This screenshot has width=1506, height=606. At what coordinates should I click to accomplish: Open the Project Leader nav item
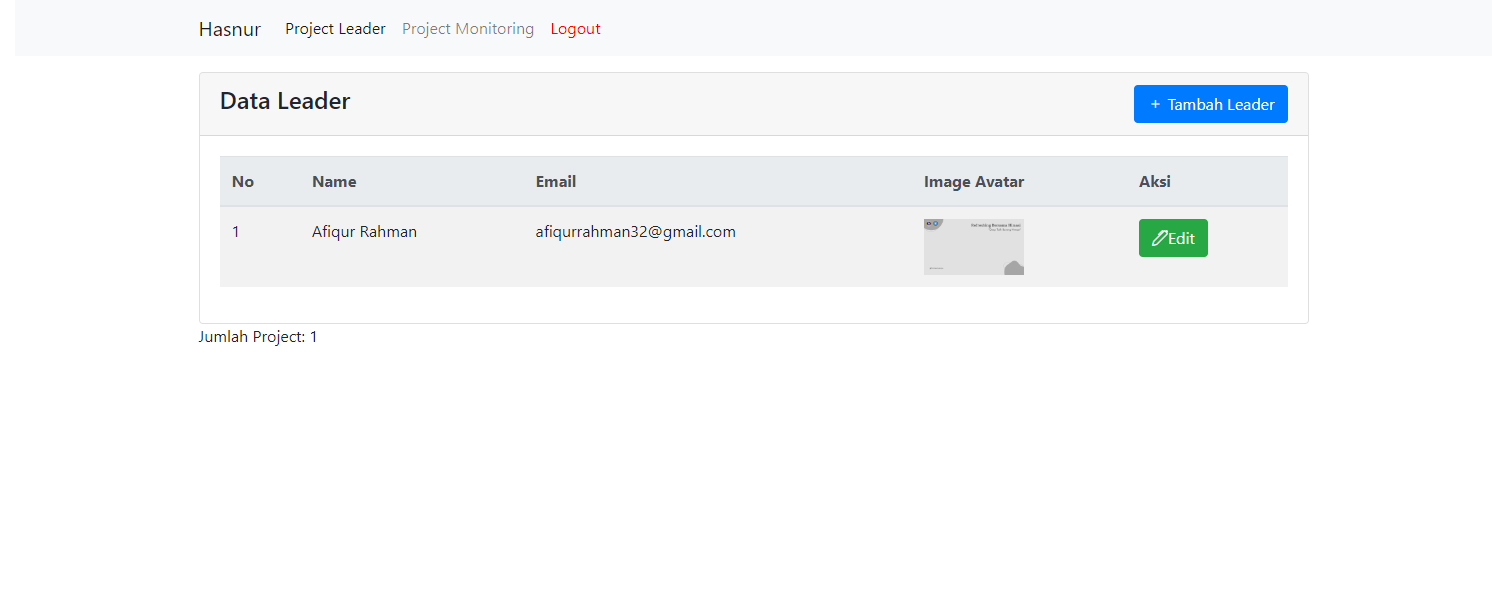[335, 29]
